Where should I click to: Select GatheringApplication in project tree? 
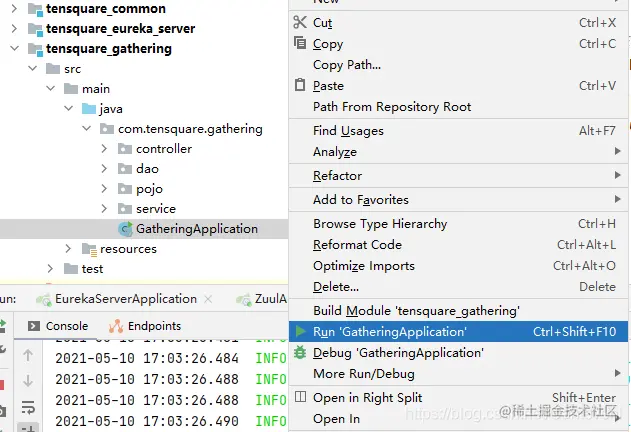pos(144,229)
